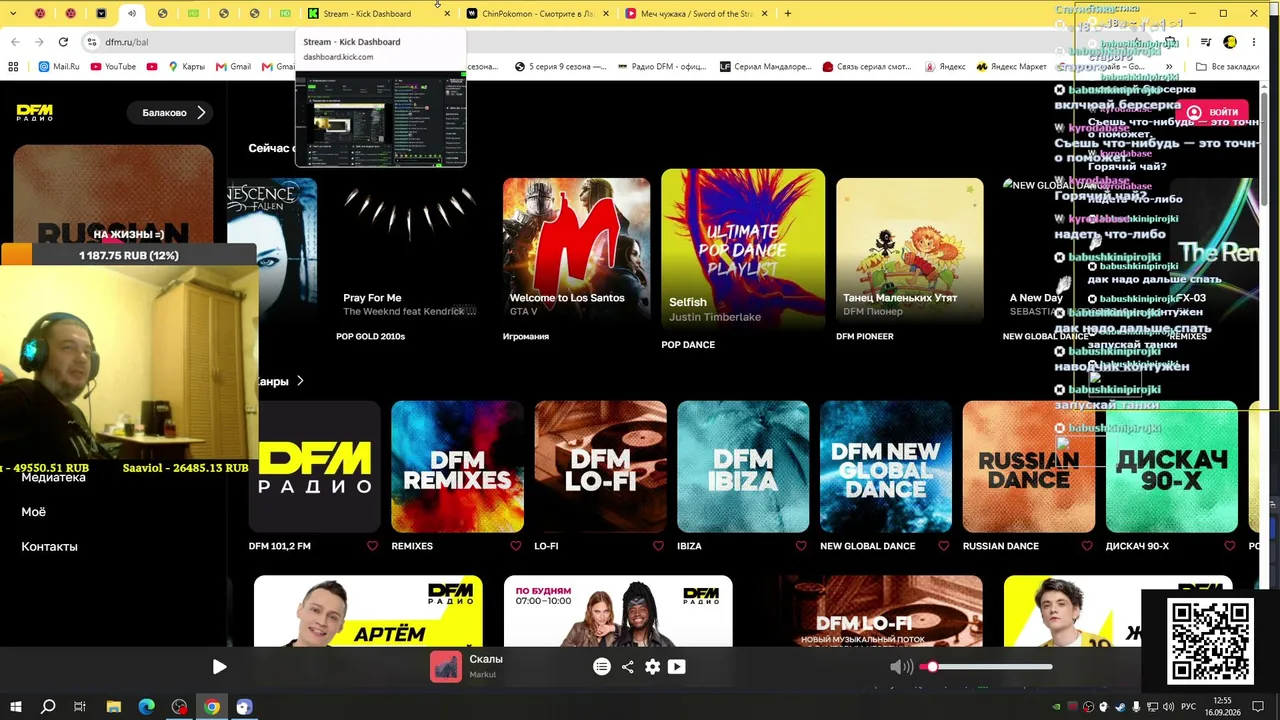Open the taskbar clock and date

1222,706
